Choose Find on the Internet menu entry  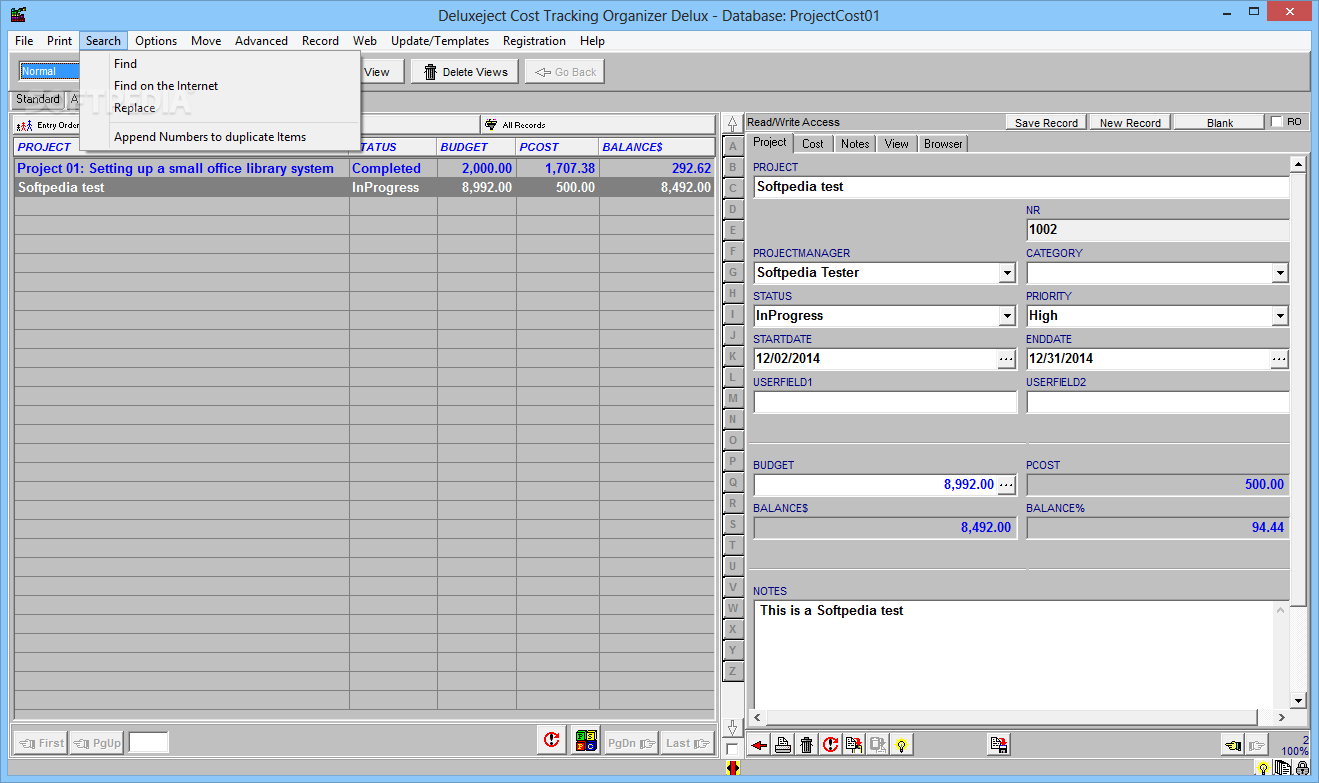pos(220,86)
